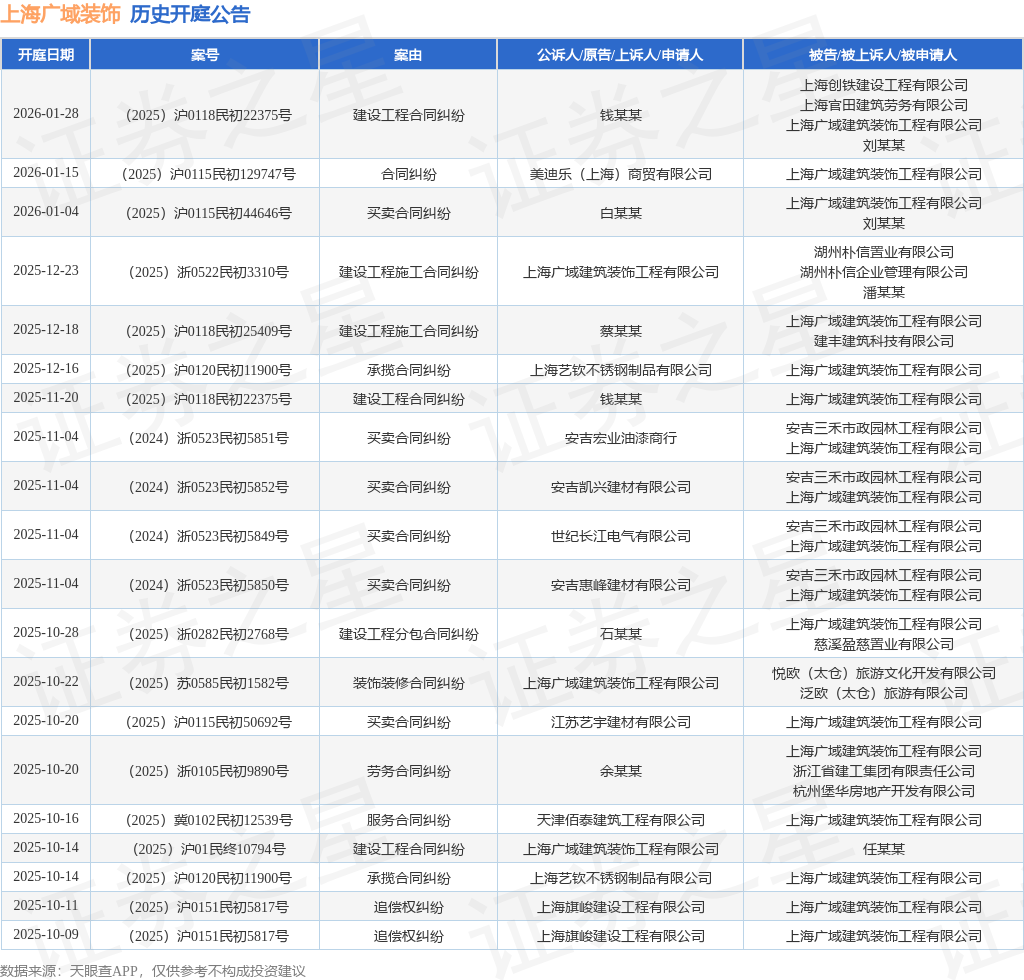Click plaintiff 世纪长江电气有限公司
The image size is (1024, 980).
(x=620, y=537)
